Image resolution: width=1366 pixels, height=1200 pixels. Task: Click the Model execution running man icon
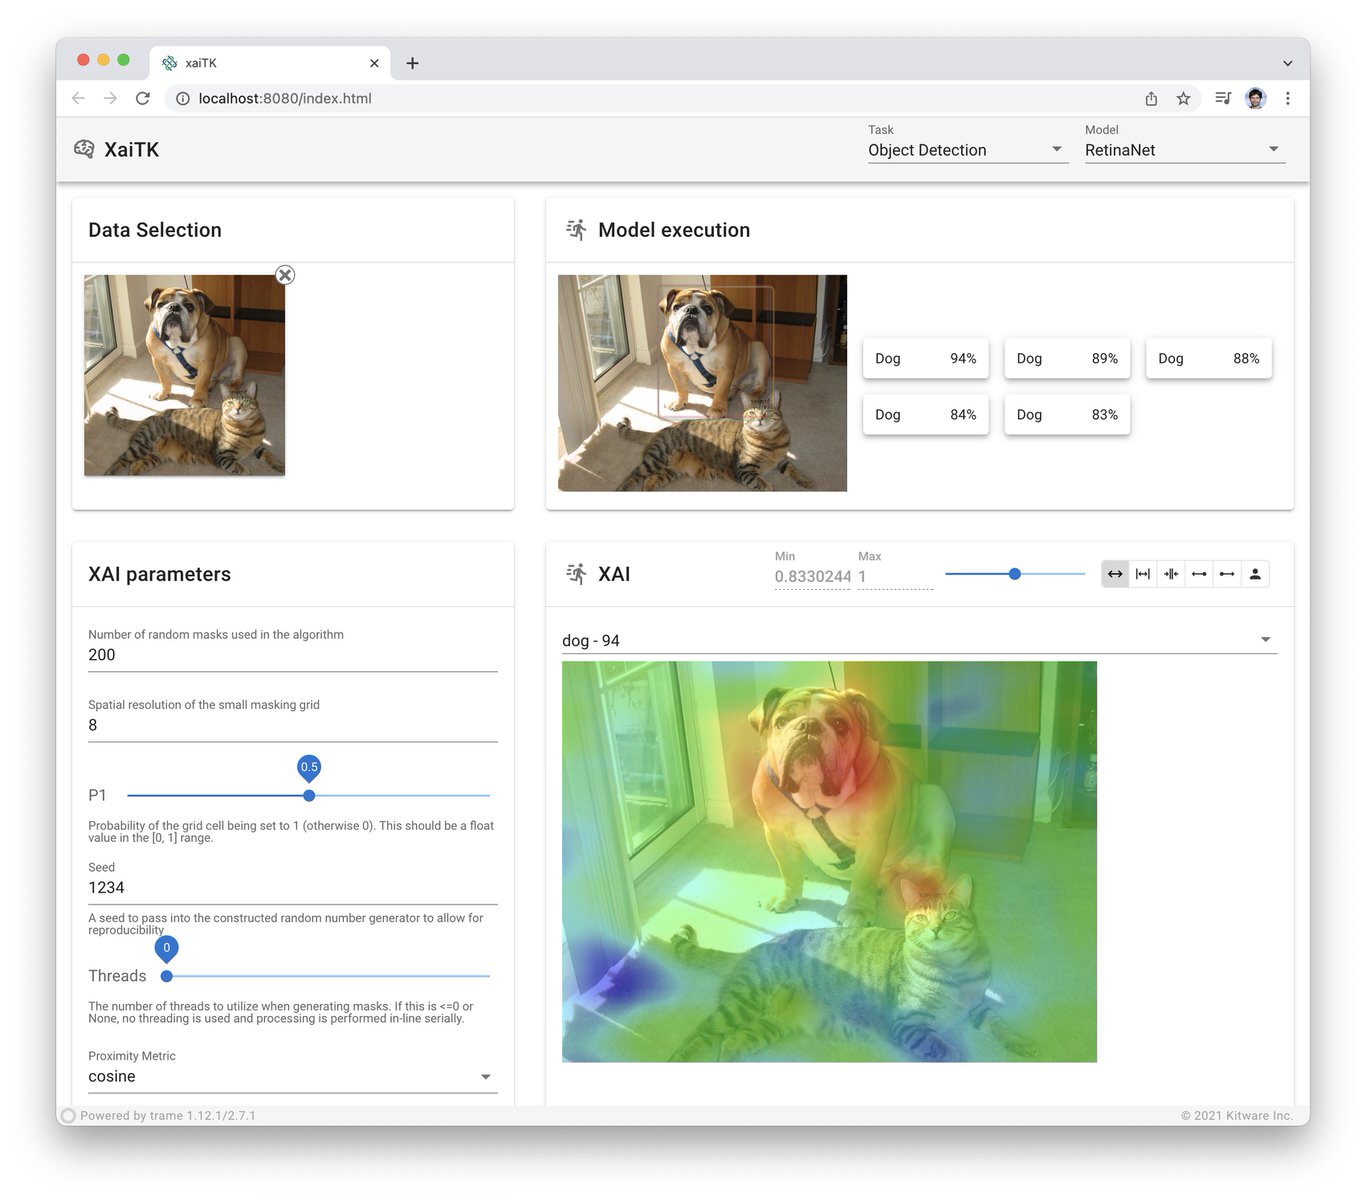pyautogui.click(x=576, y=229)
